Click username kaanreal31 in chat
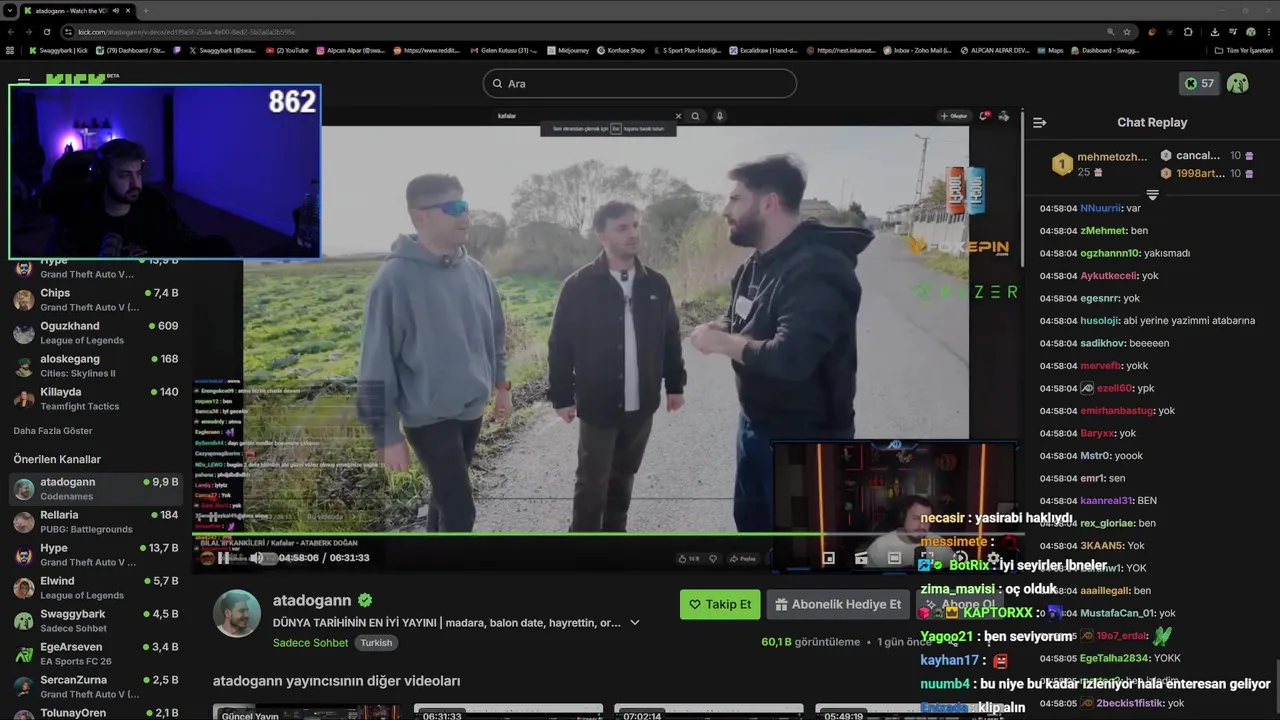 (1106, 501)
